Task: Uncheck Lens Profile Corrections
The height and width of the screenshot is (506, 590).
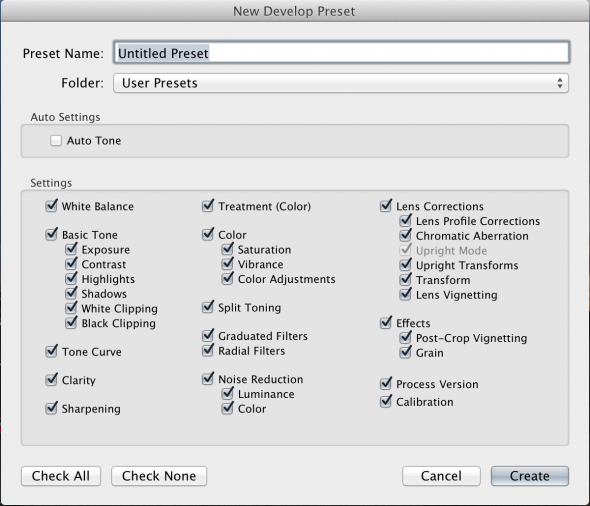Action: (406, 221)
